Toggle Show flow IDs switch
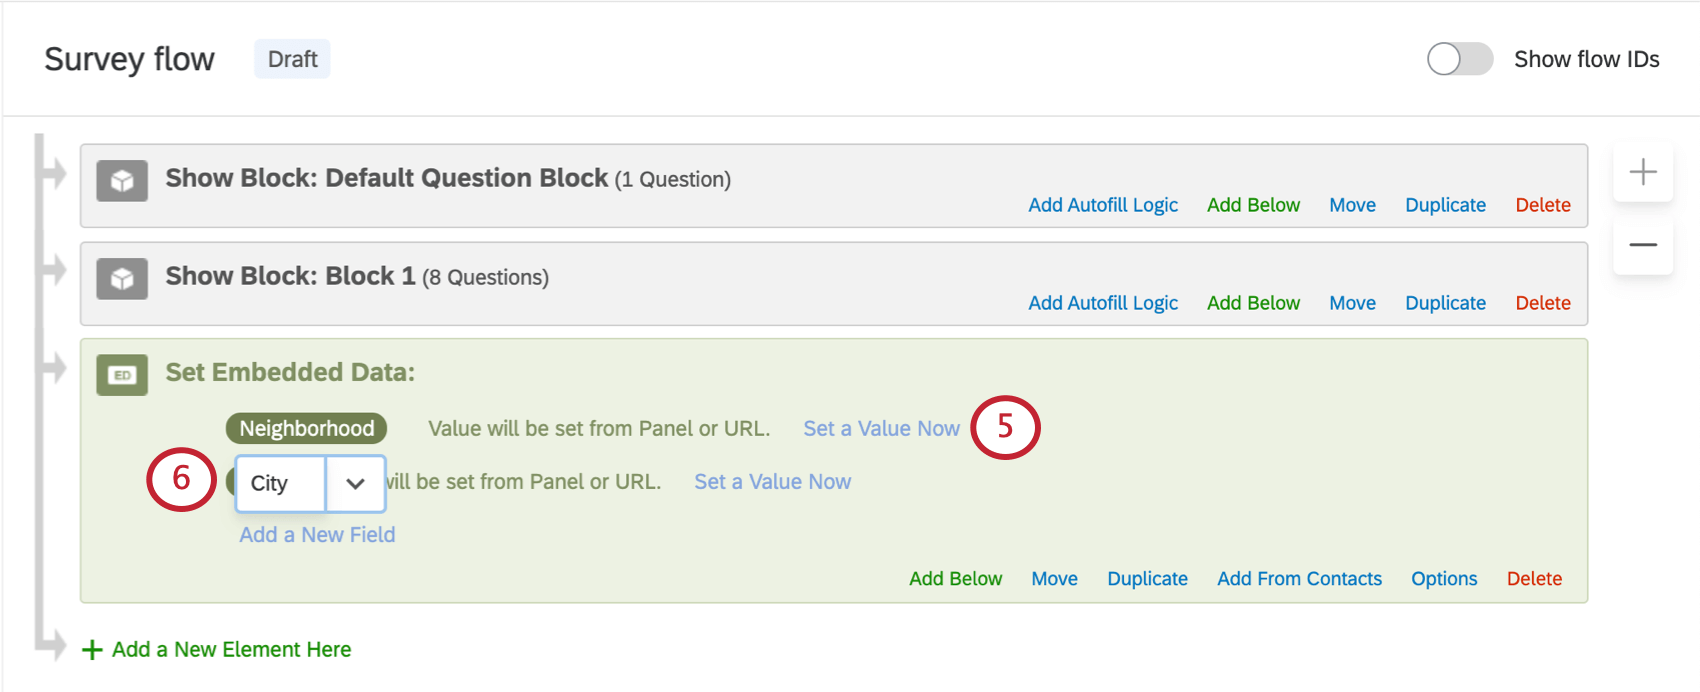The width and height of the screenshot is (1700, 692). coord(1459,59)
